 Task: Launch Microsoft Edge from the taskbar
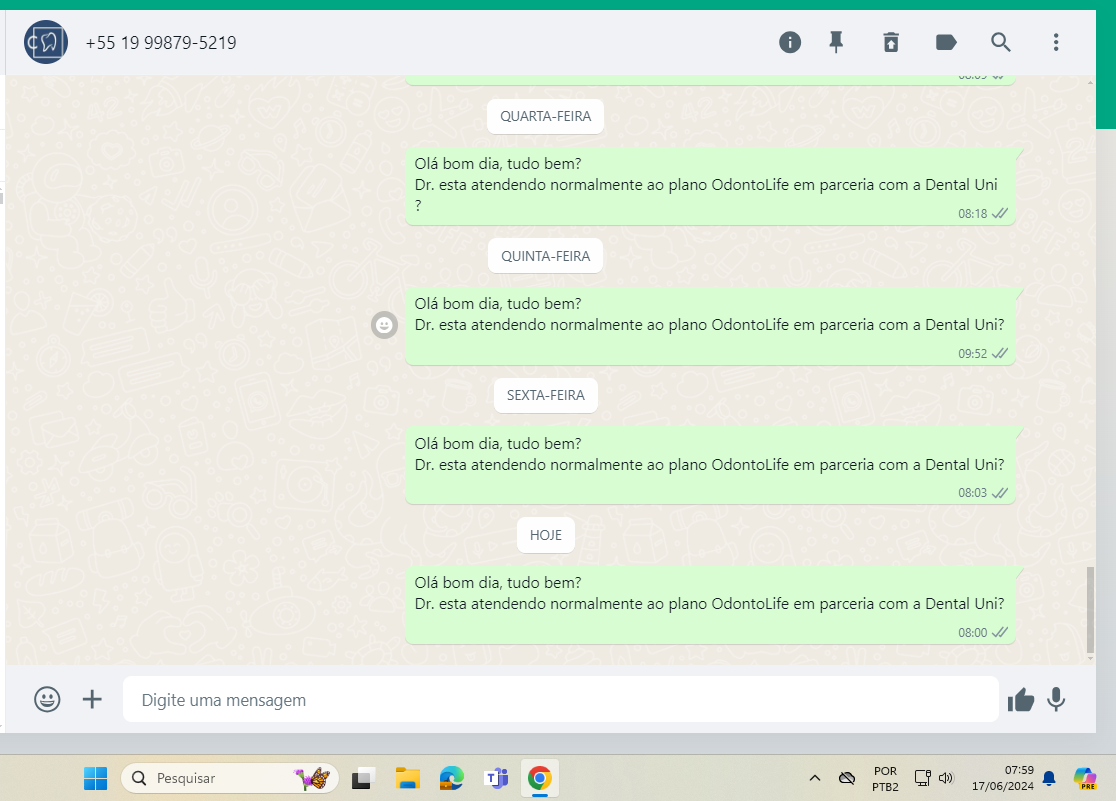452,778
